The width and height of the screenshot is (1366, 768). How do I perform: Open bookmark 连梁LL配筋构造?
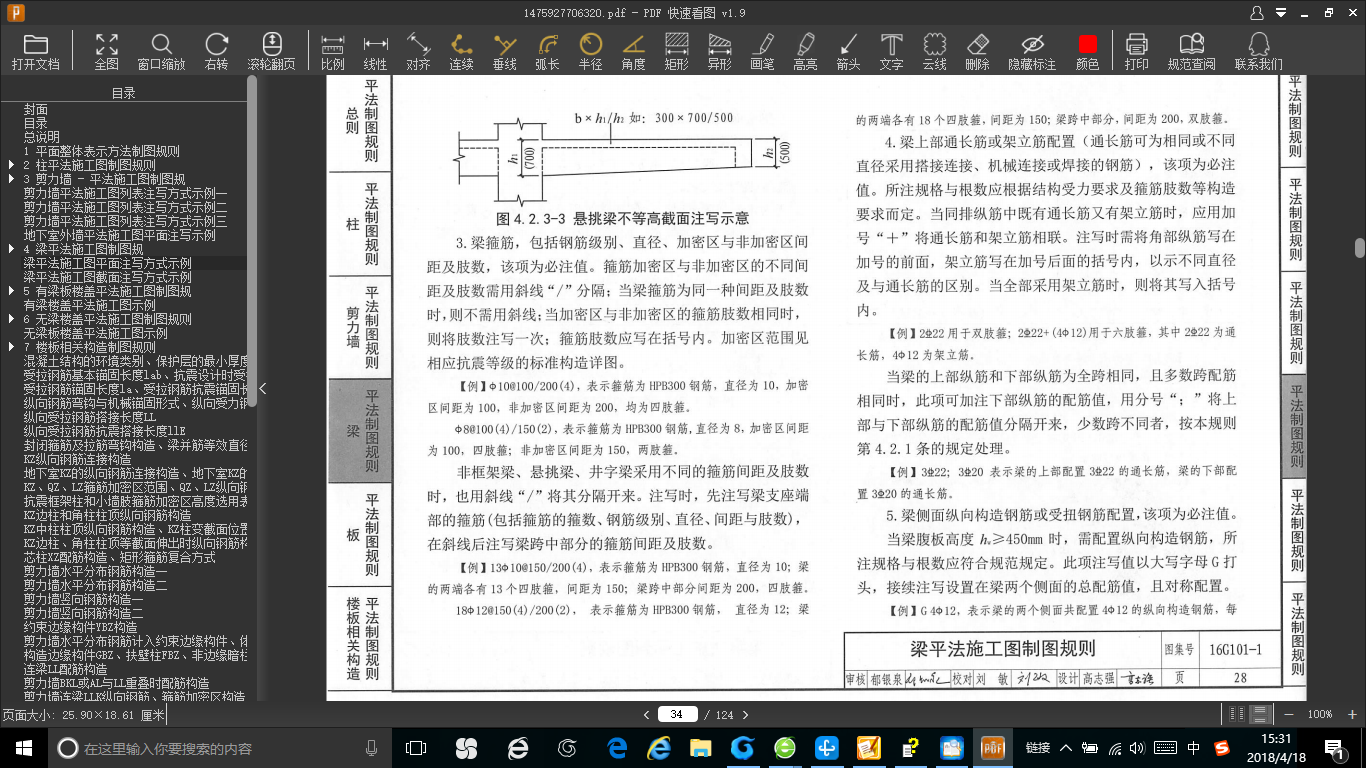[65, 669]
